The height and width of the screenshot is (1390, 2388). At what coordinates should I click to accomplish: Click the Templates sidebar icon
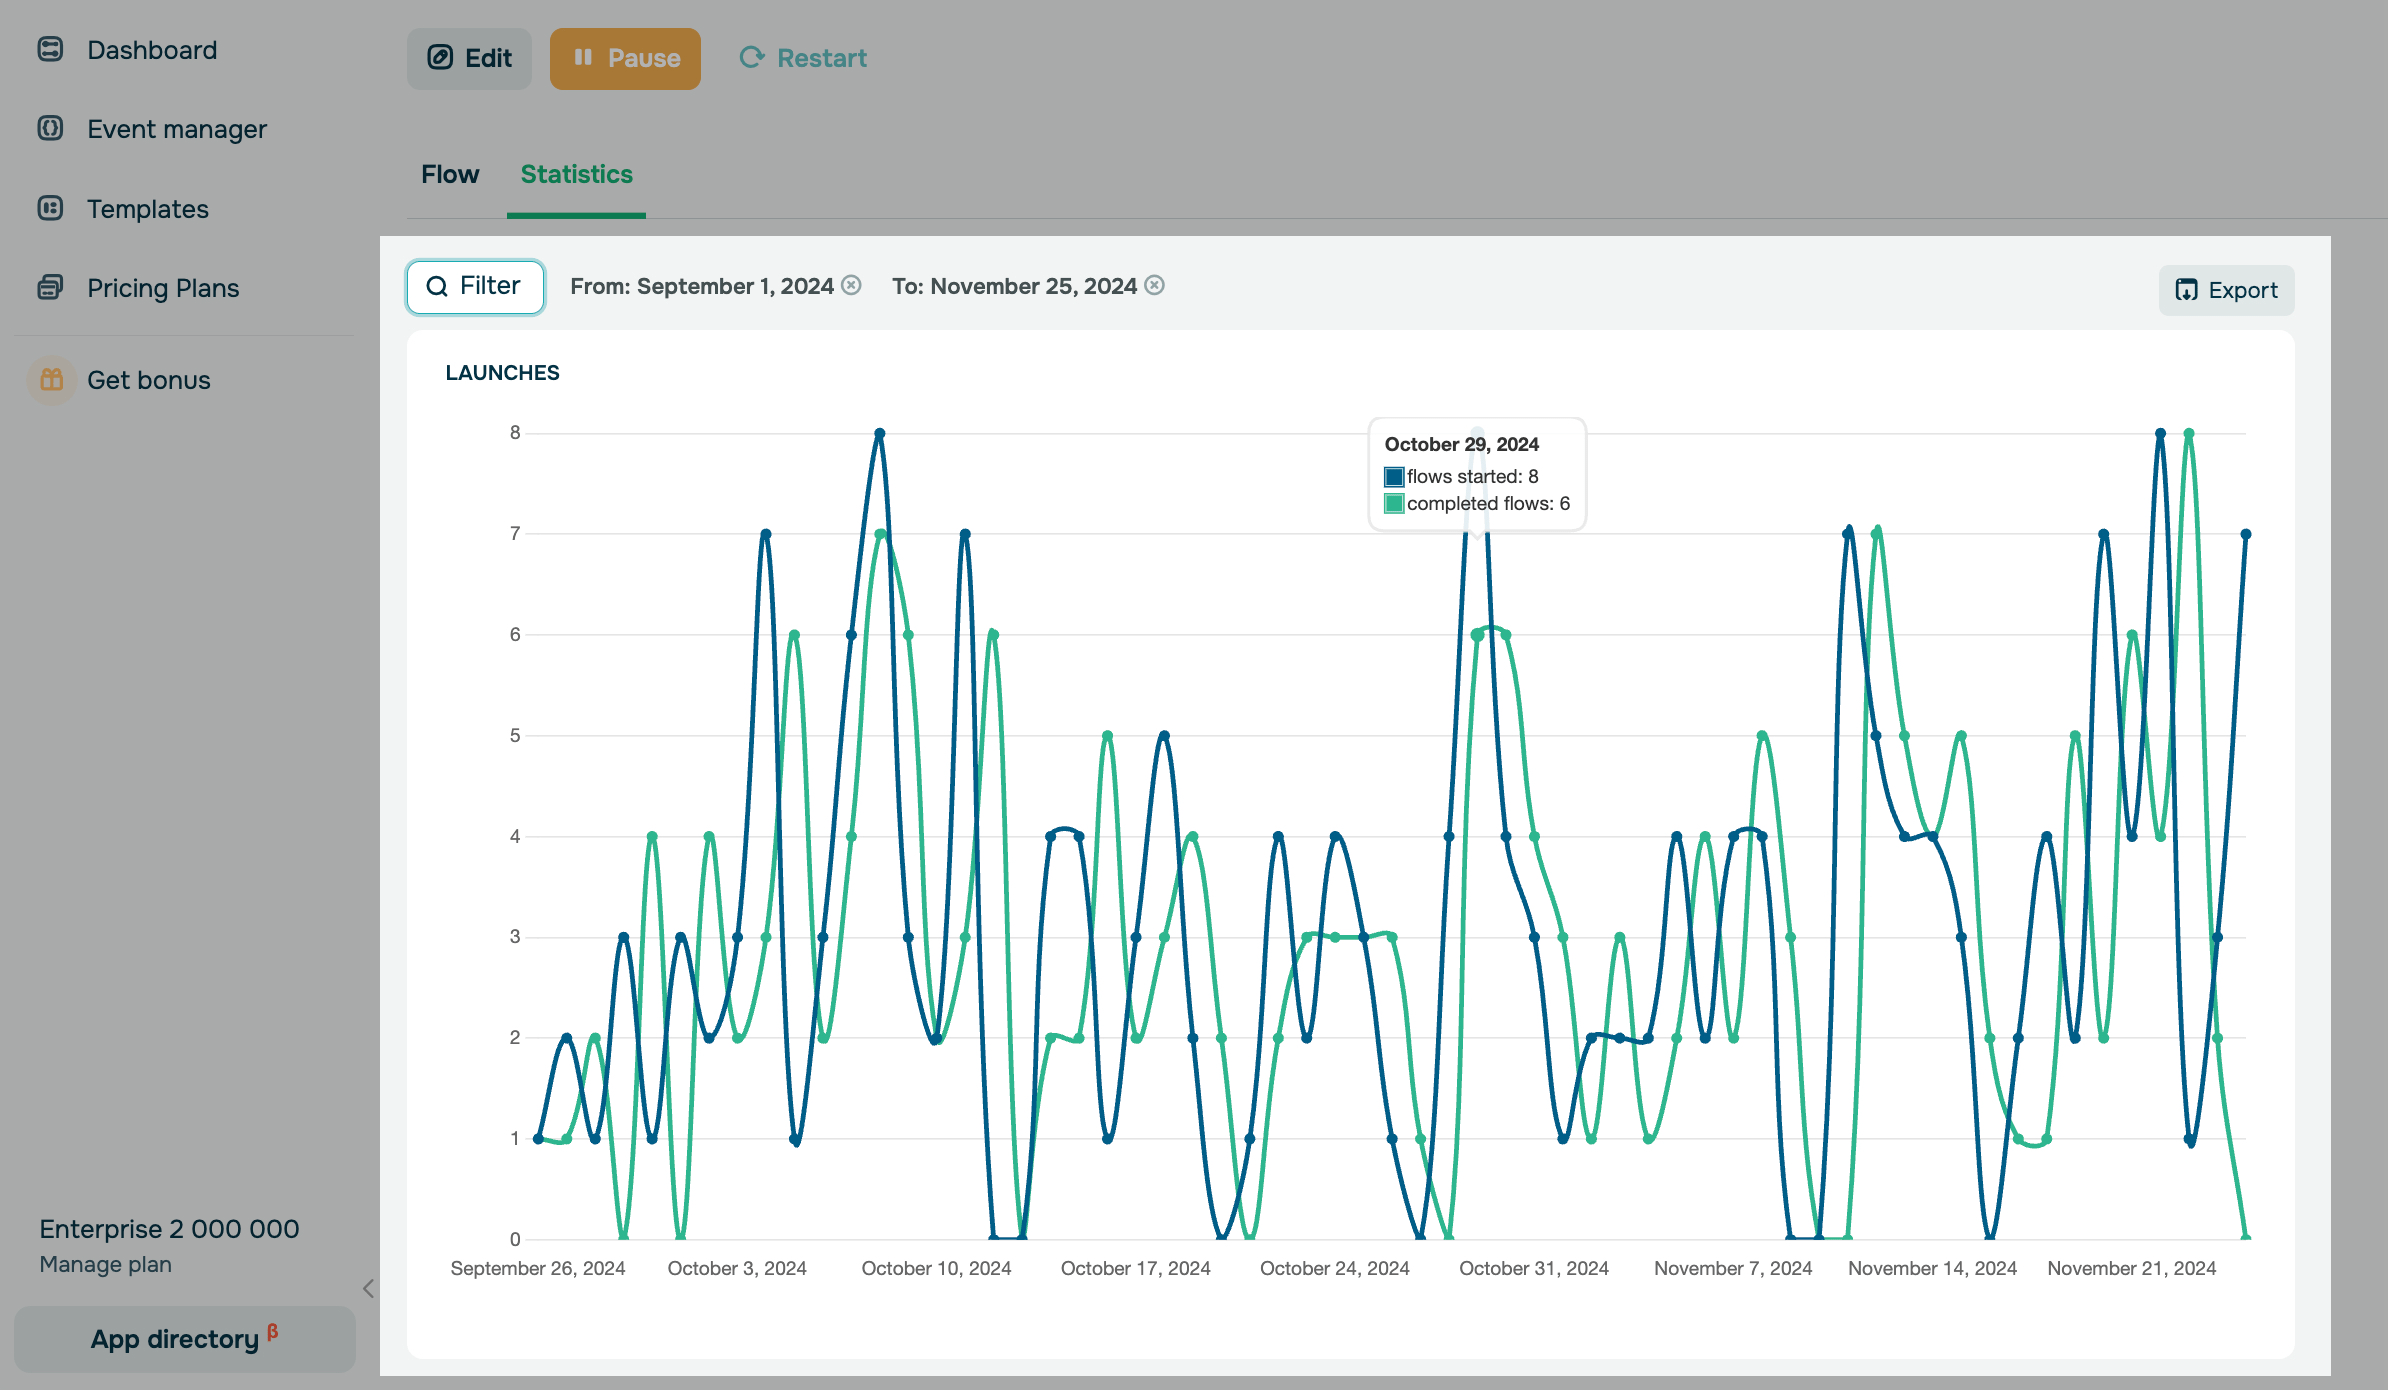[x=50, y=208]
